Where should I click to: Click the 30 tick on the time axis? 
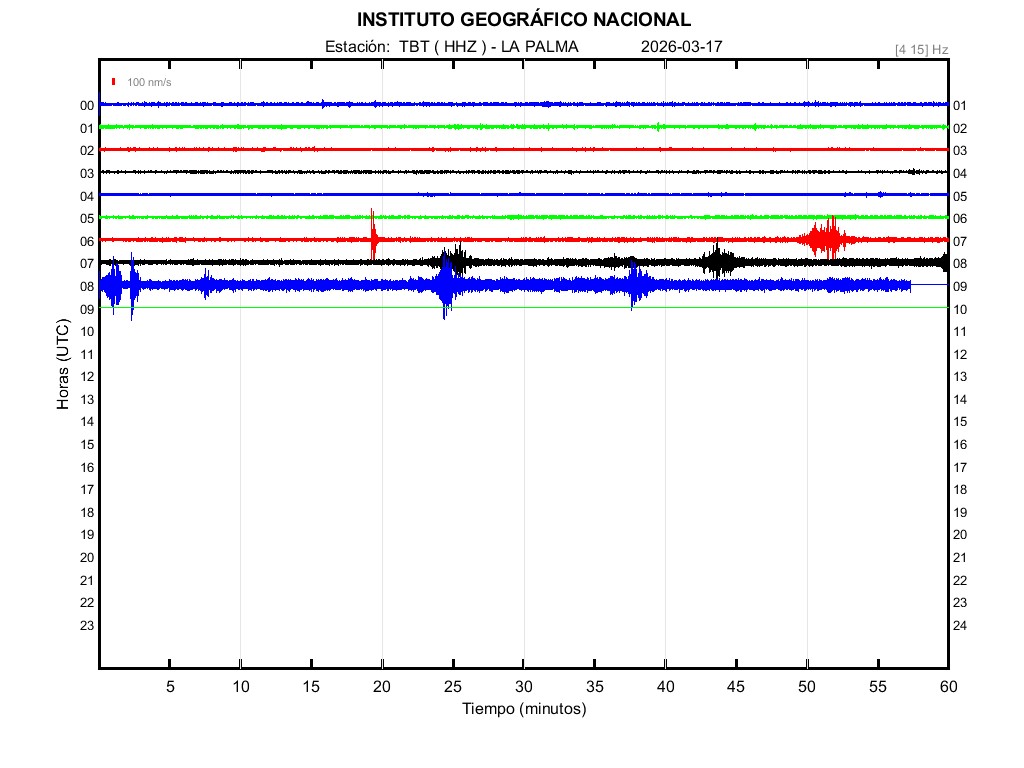point(523,686)
